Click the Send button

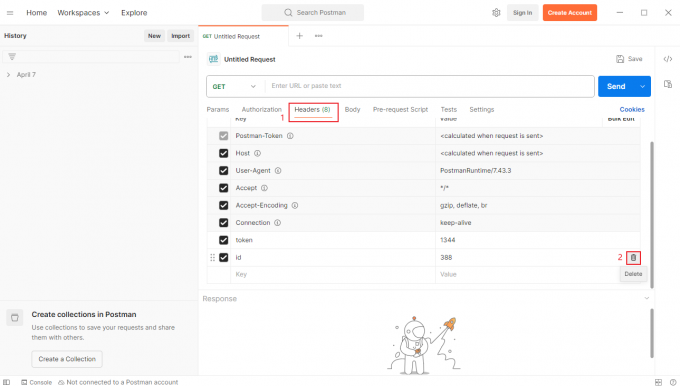(616, 86)
